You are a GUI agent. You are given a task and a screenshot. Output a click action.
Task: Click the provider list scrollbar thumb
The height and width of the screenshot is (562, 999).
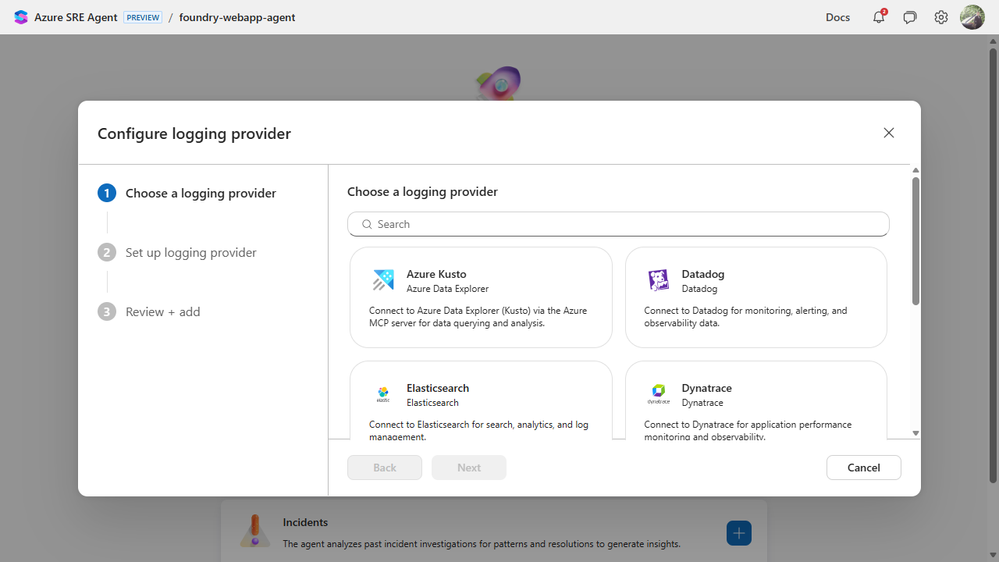click(x=915, y=240)
